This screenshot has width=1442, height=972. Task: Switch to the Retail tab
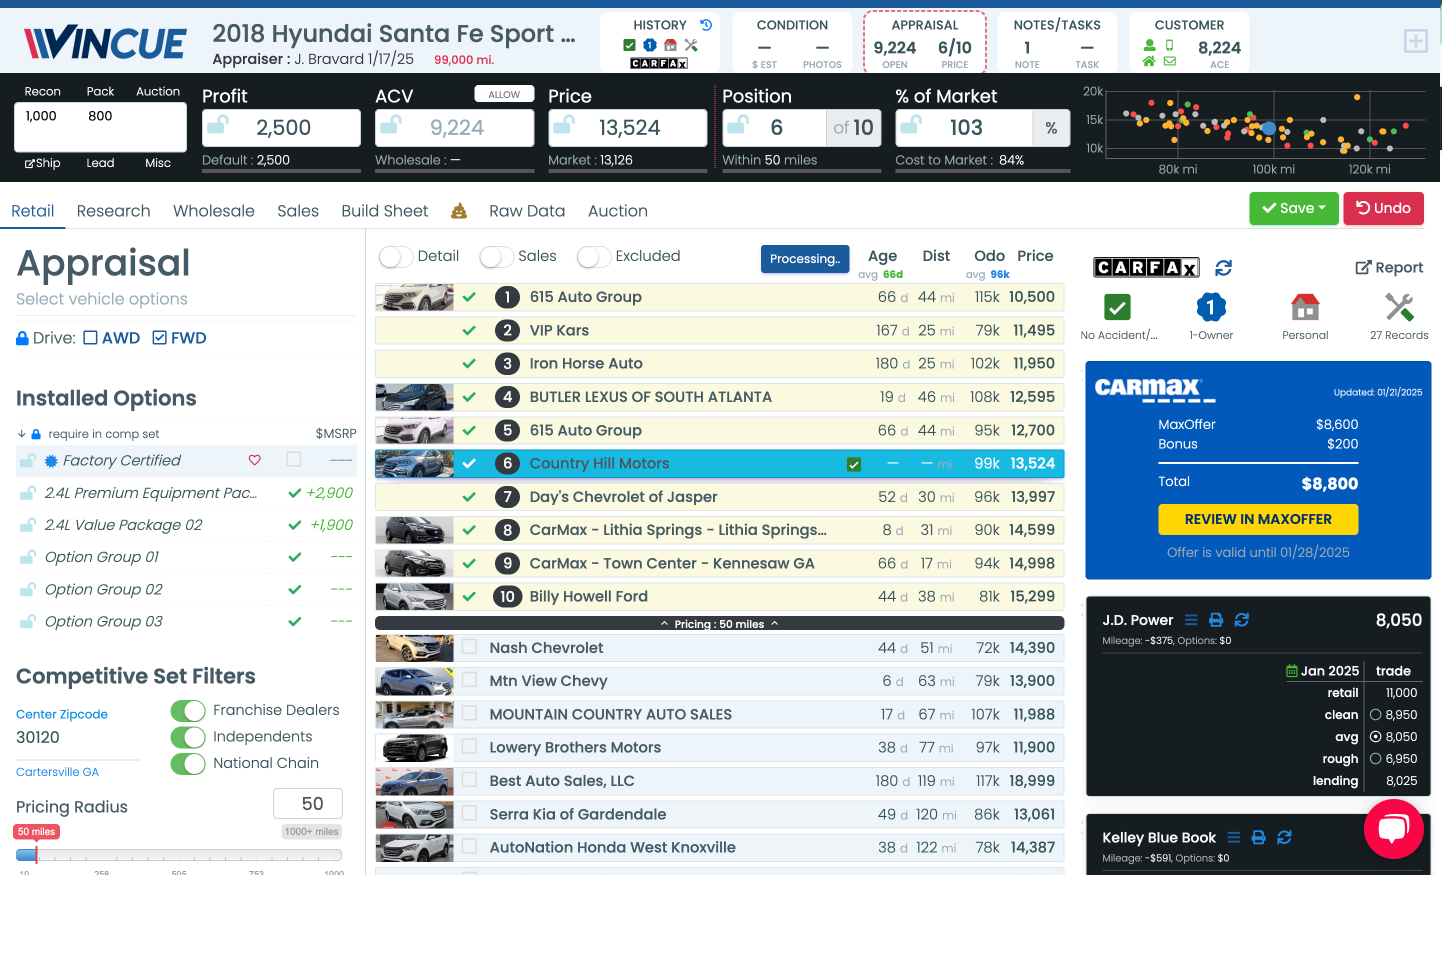[x=33, y=211]
